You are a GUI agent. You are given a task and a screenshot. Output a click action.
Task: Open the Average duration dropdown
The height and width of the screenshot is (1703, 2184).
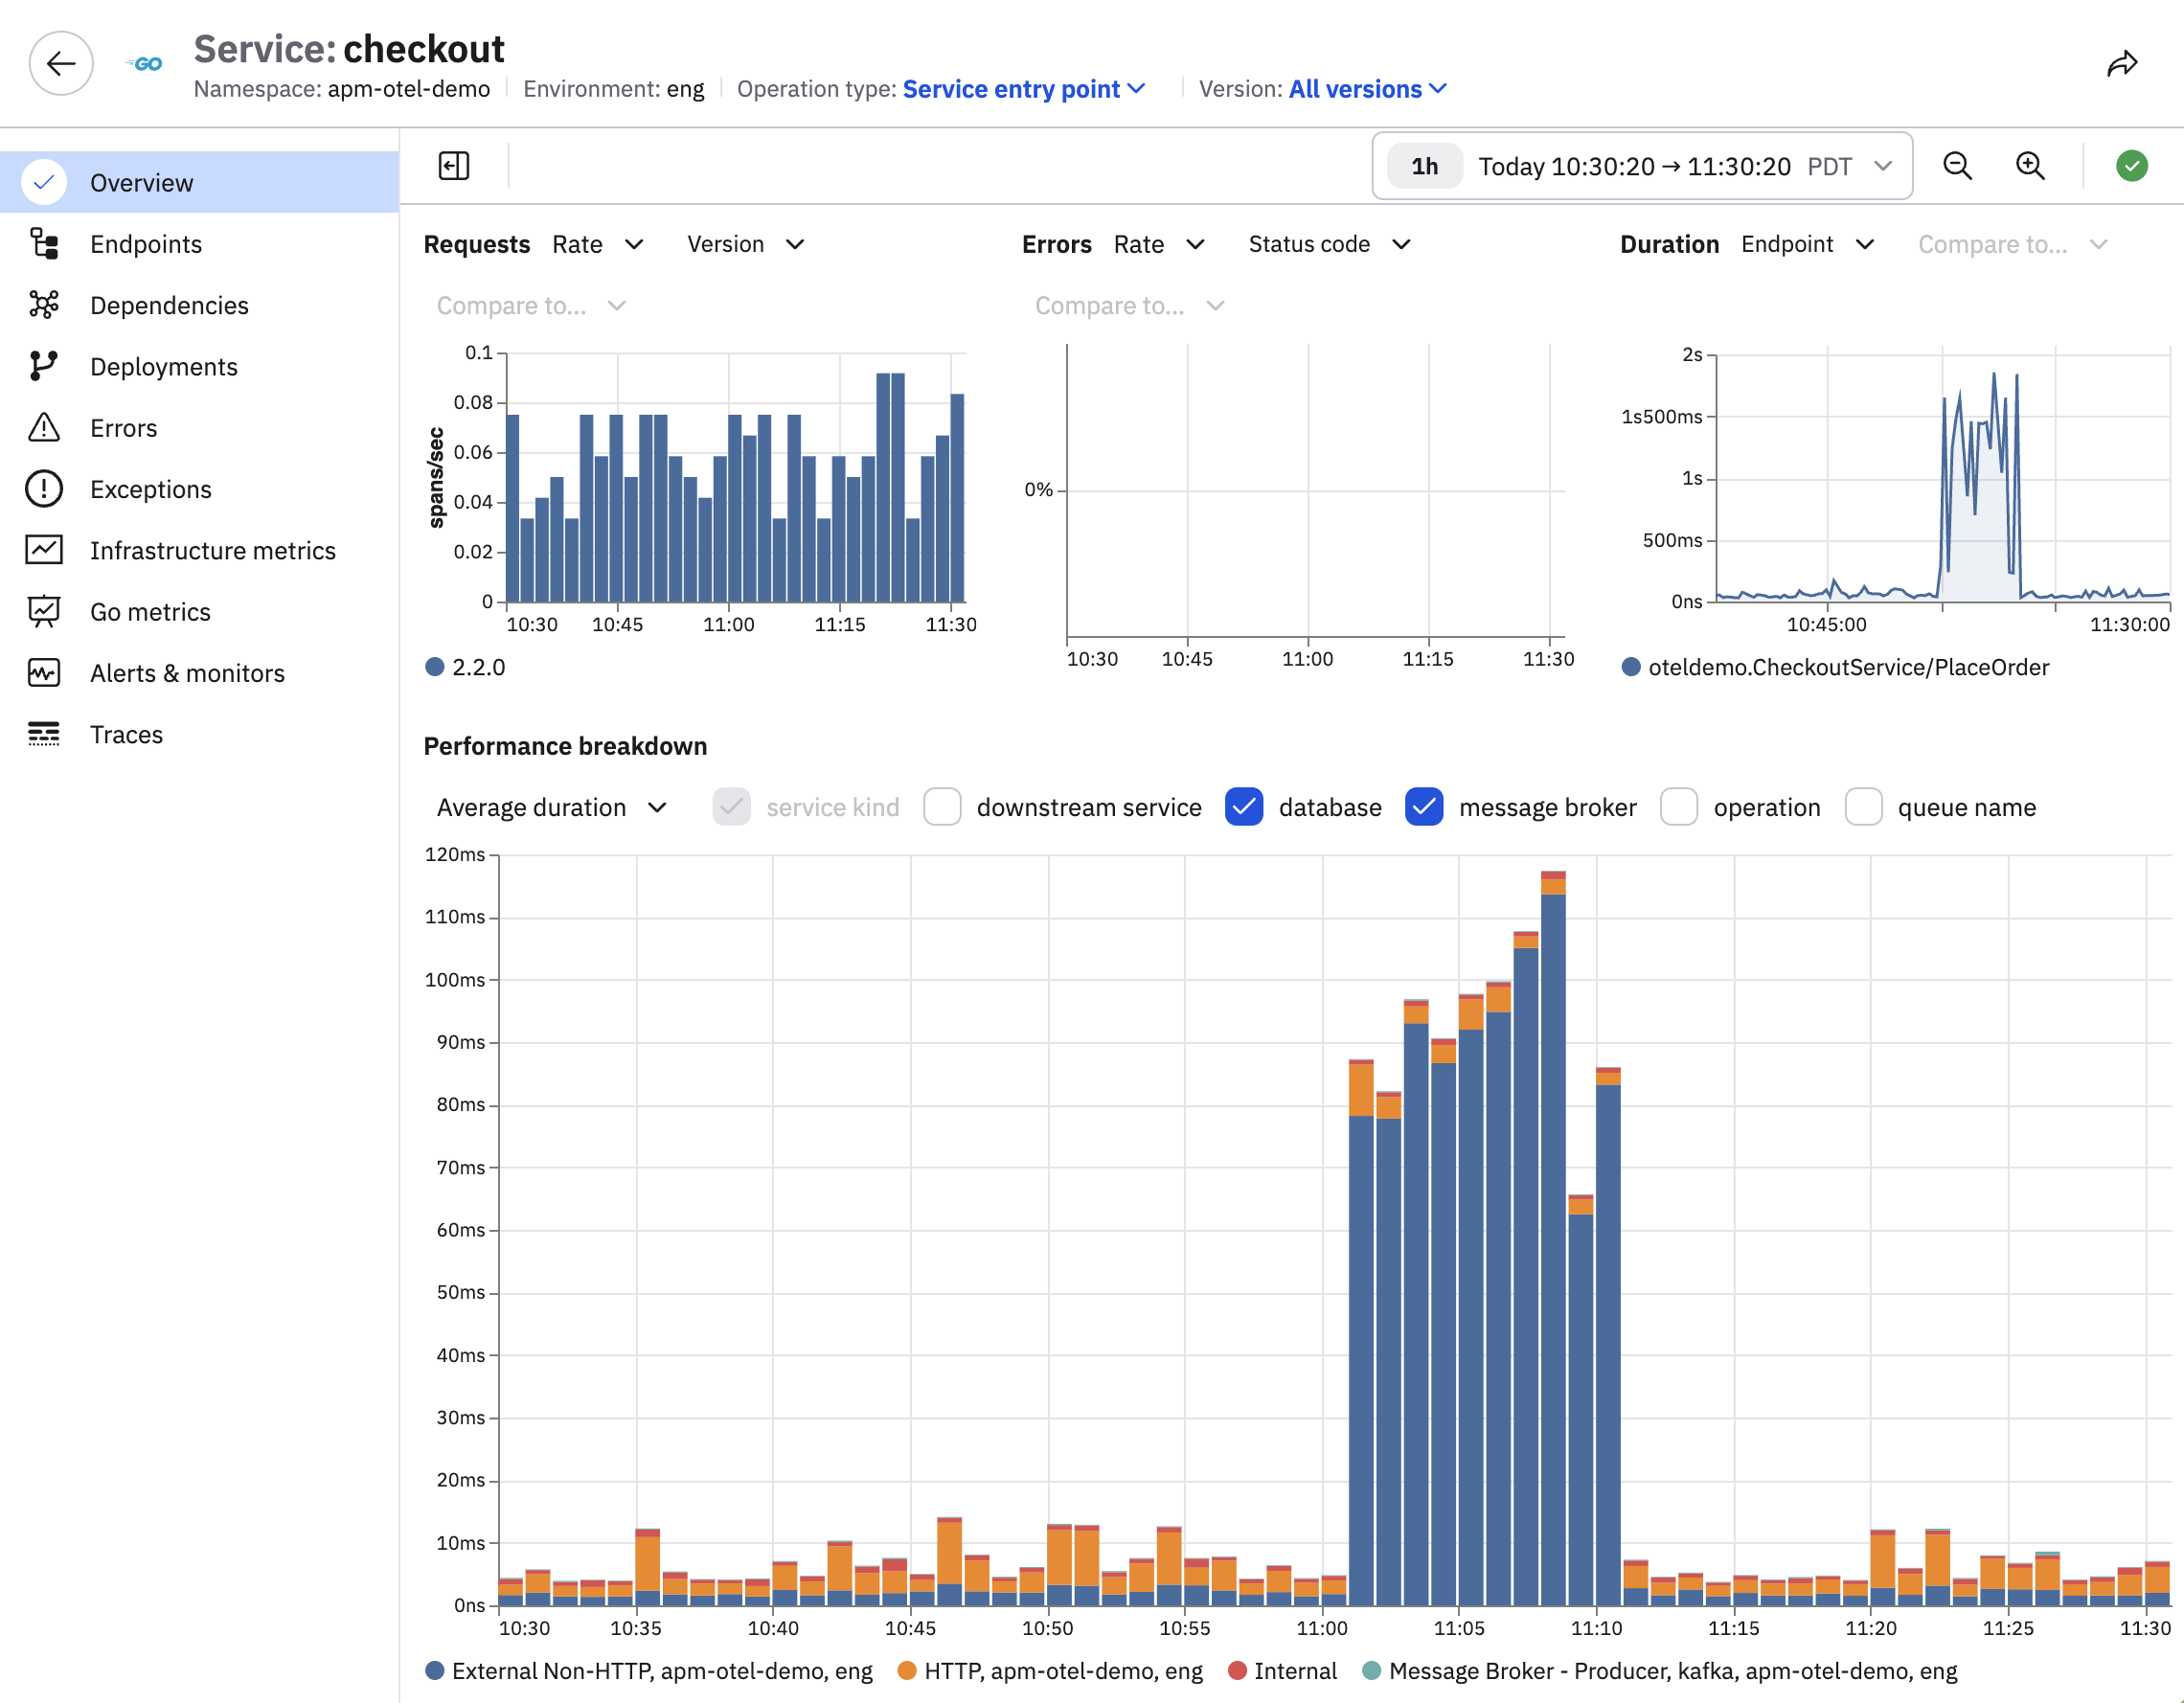(551, 807)
